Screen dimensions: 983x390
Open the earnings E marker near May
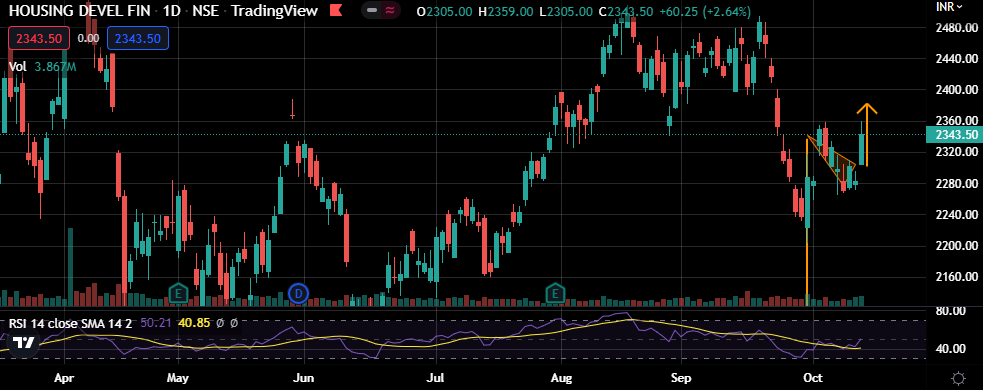pos(179,293)
